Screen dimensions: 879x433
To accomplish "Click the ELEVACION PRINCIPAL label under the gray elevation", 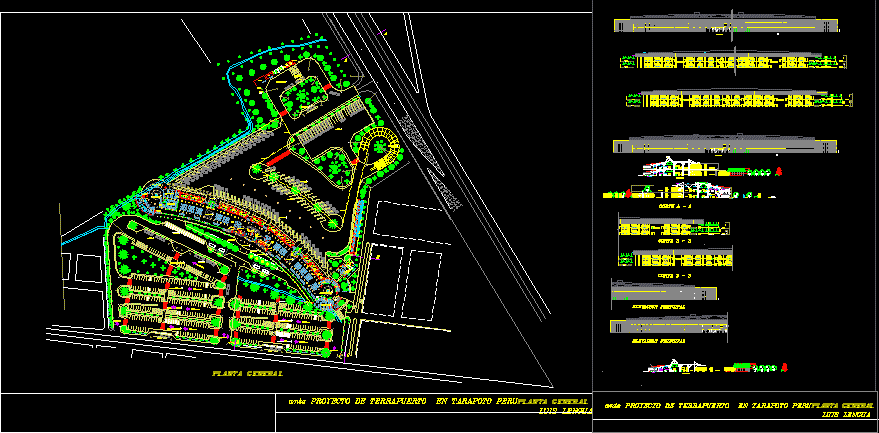I will (x=658, y=306).
